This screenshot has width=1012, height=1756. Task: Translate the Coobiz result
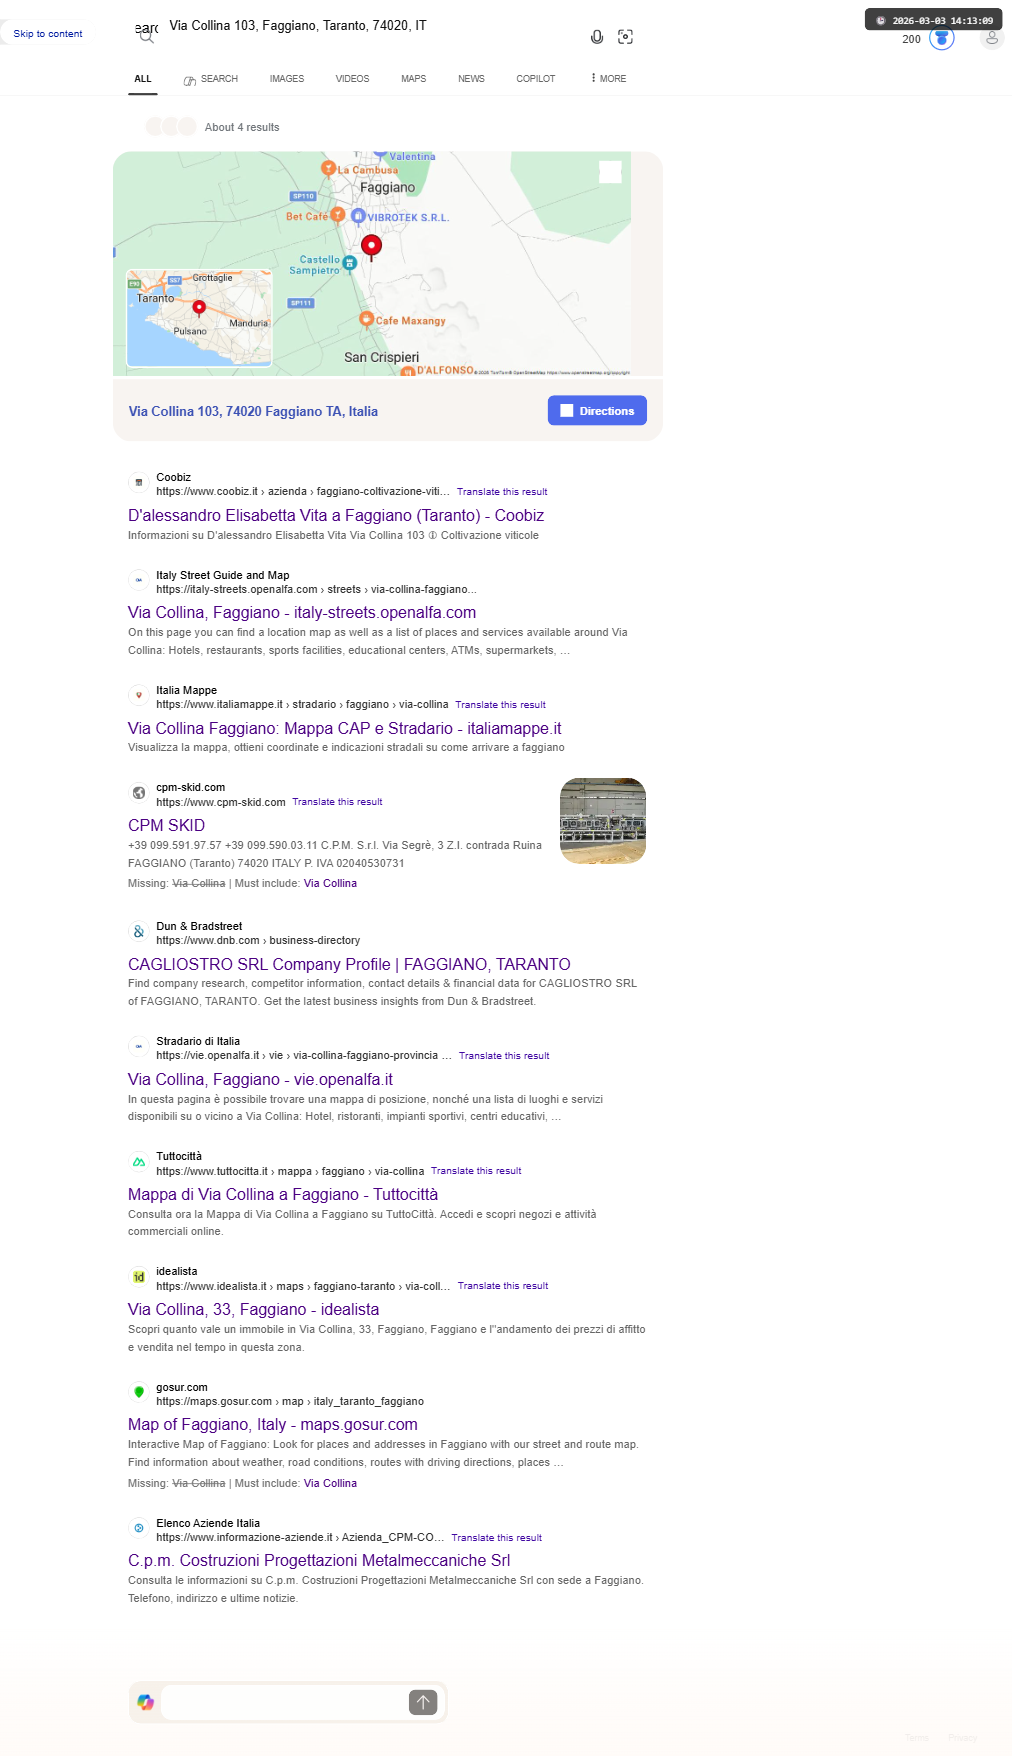tap(502, 492)
